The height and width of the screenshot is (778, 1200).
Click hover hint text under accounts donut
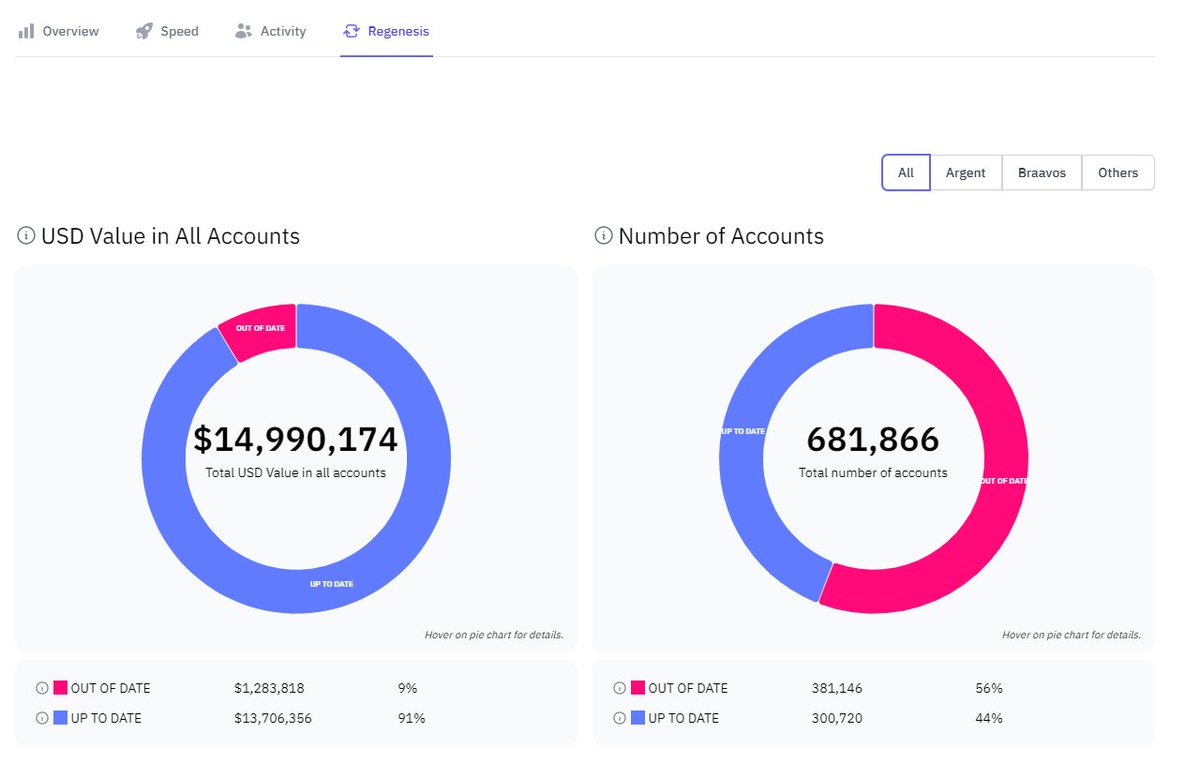[x=1071, y=635]
